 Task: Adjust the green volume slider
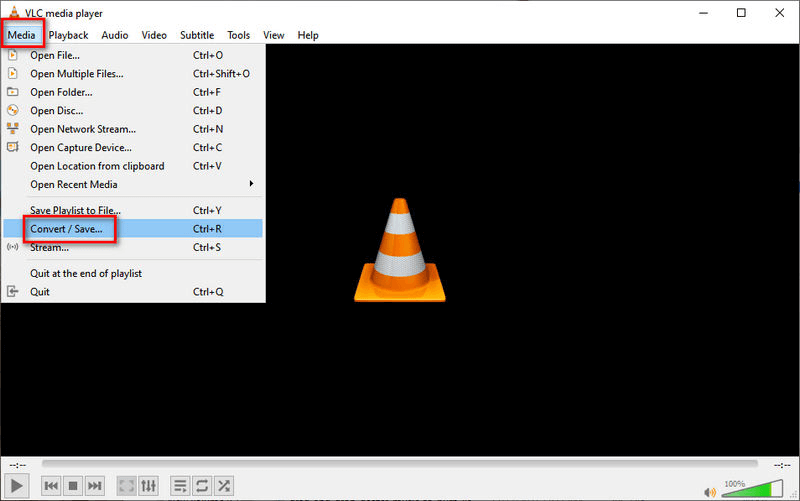(755, 489)
